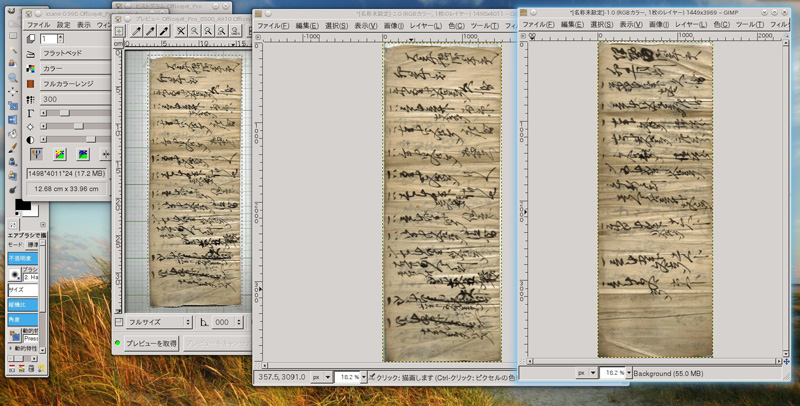Open 選択(S) menu in middle GIMP window
This screenshot has height=406, width=800.
(x=337, y=26)
